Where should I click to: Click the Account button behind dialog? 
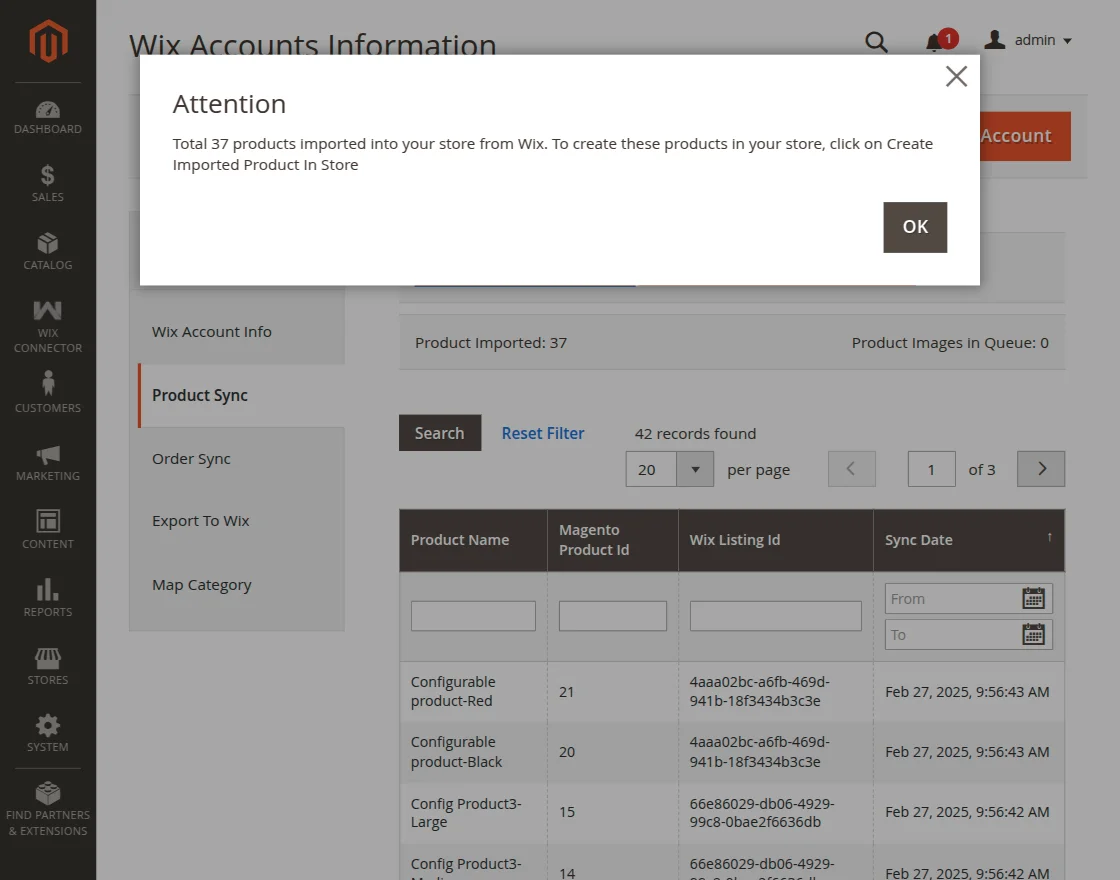1025,136
